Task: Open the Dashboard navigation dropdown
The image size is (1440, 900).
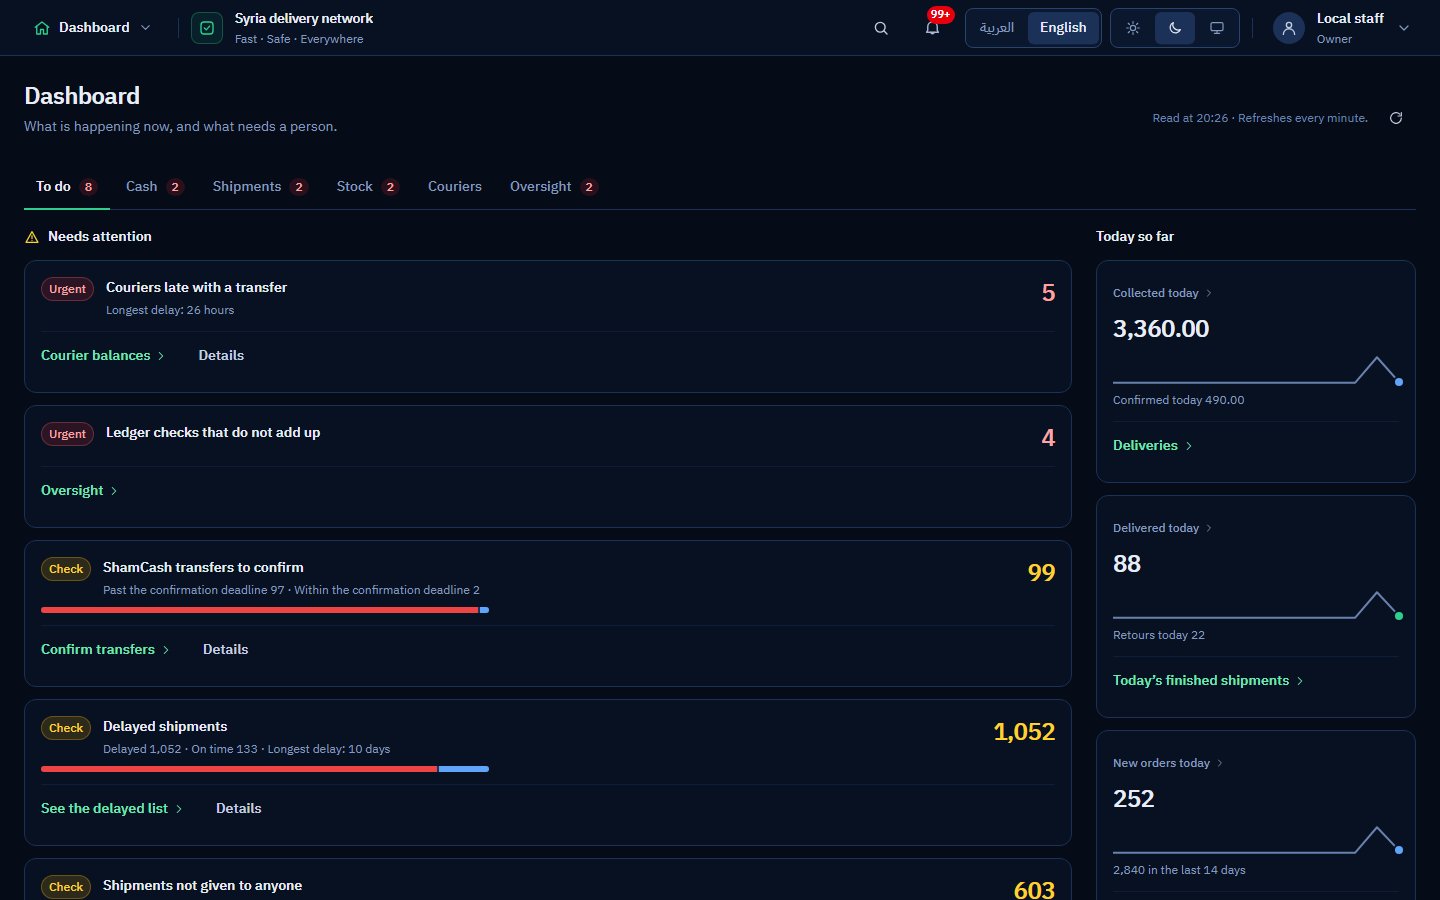Action: click(x=92, y=28)
